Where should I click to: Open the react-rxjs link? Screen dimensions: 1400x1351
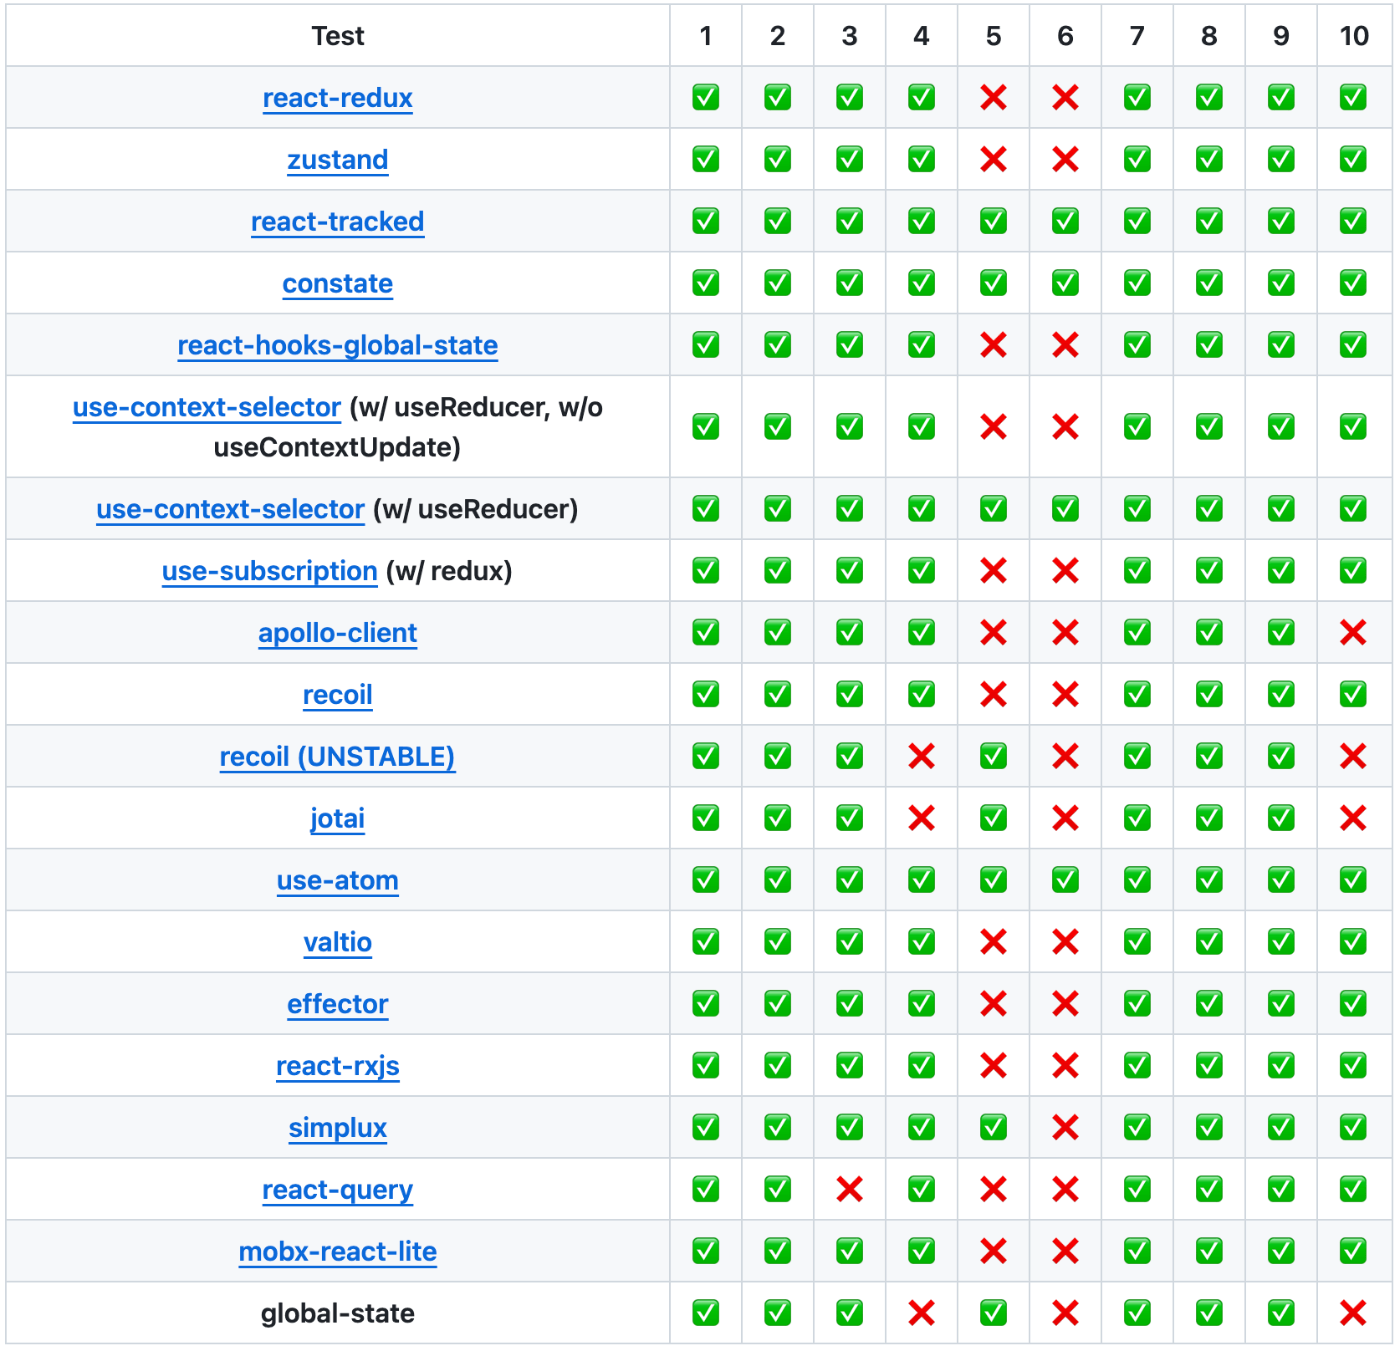(337, 1067)
